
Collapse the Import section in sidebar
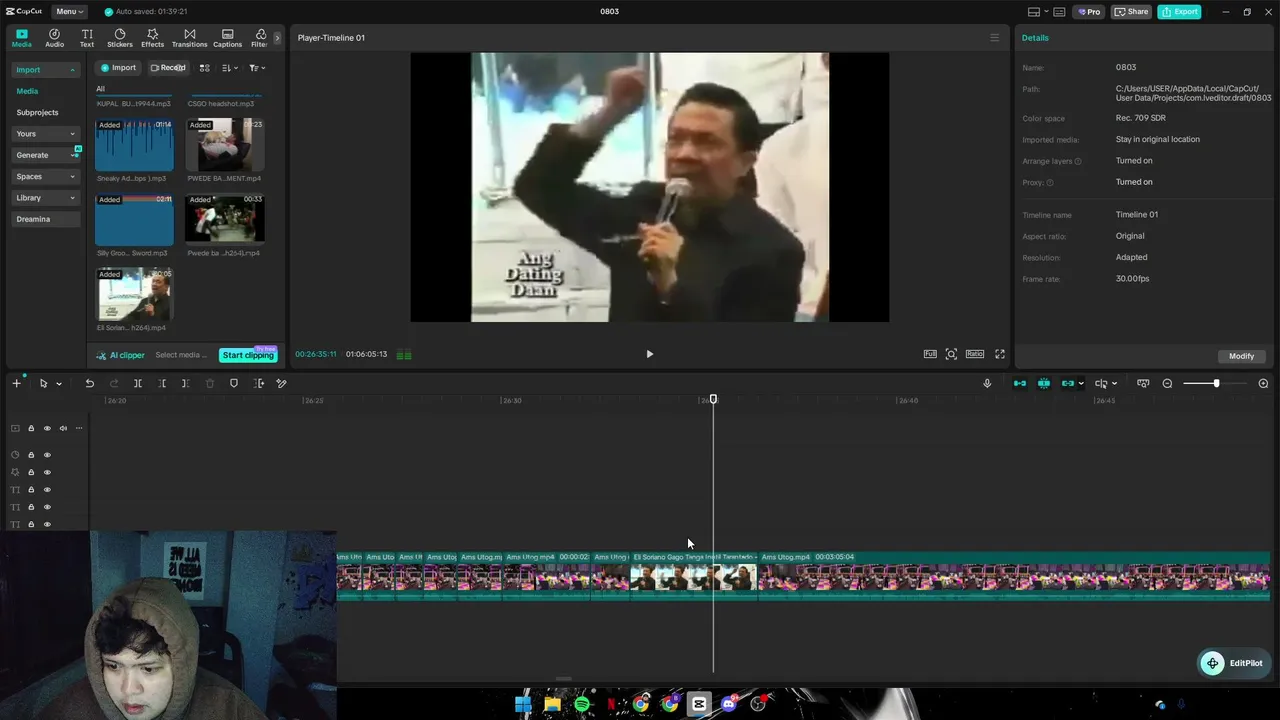45,70
